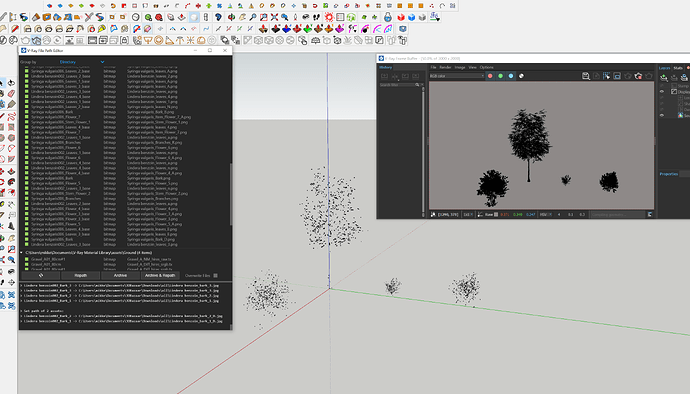Image resolution: width=690 pixels, height=394 pixels.
Task: Click the add layer icon in Layers panel
Action: 664,77
